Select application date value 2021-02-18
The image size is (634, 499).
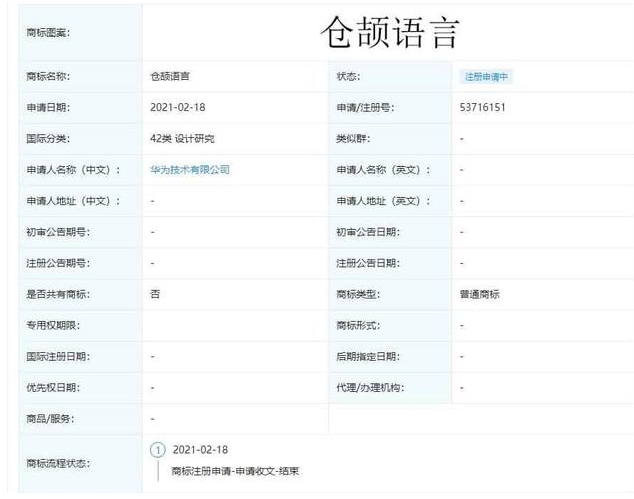point(178,107)
